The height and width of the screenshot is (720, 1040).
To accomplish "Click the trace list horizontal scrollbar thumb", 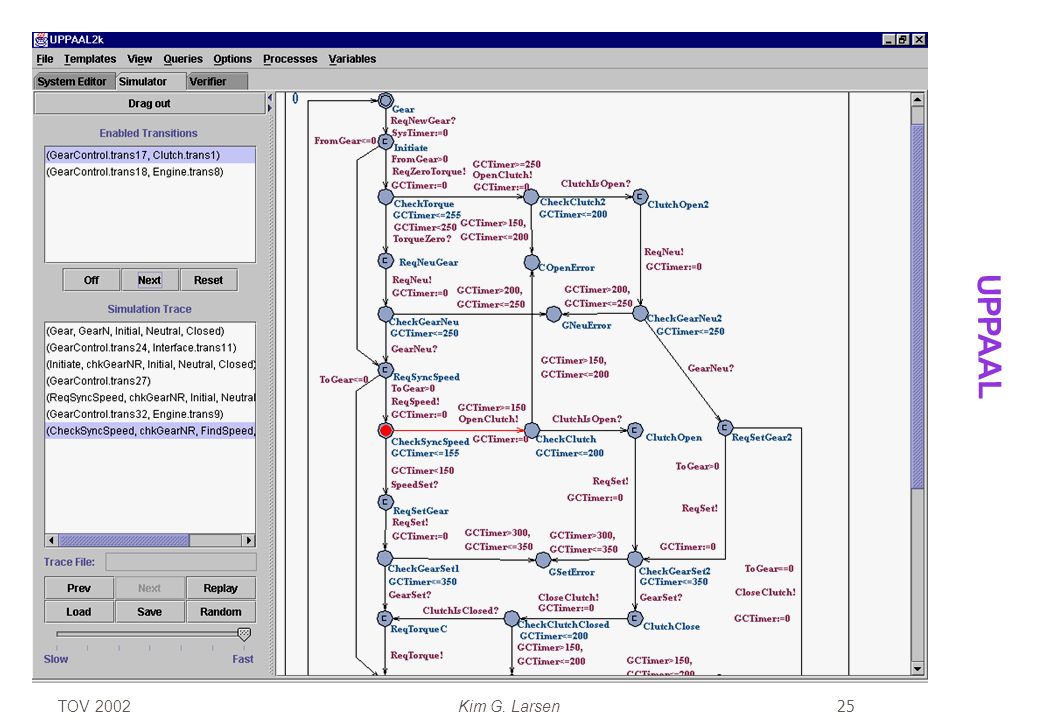I will pyautogui.click(x=123, y=540).
